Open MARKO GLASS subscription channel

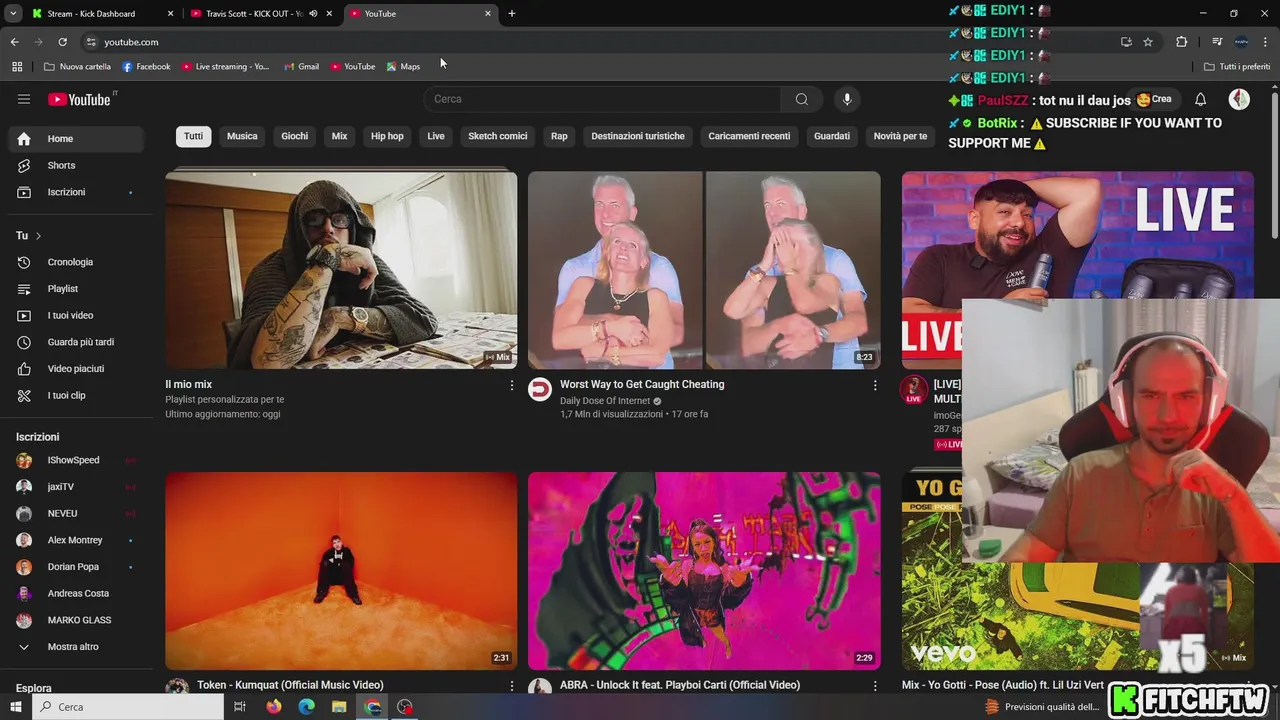[x=76, y=620]
